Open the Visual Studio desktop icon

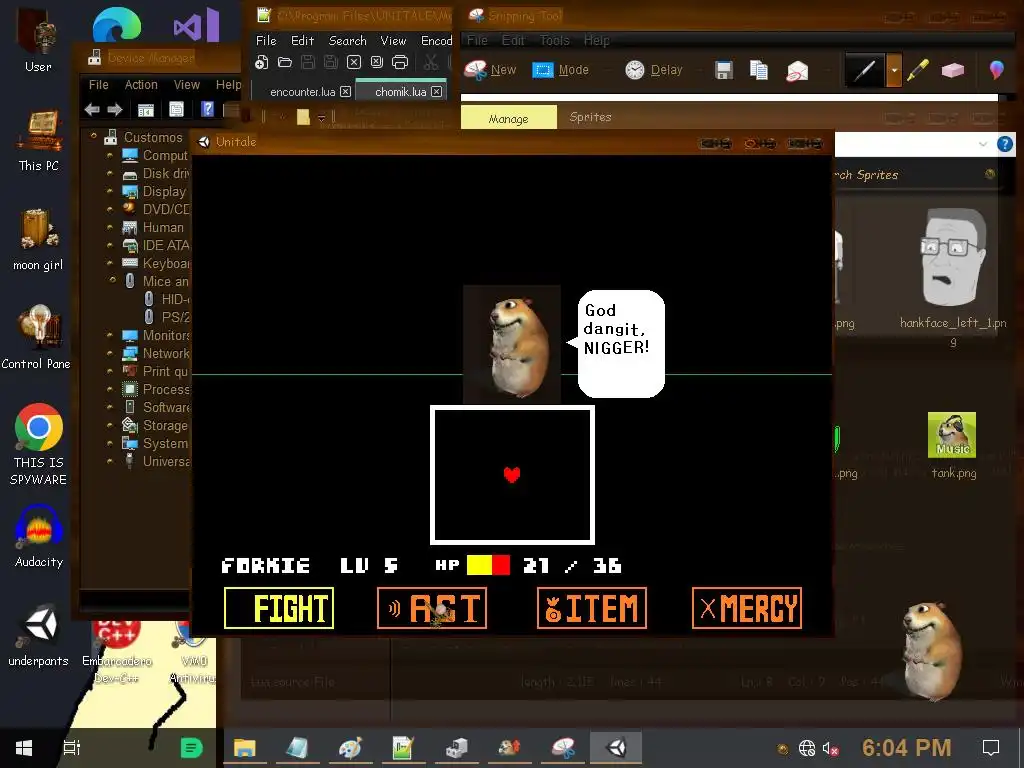click(x=196, y=25)
